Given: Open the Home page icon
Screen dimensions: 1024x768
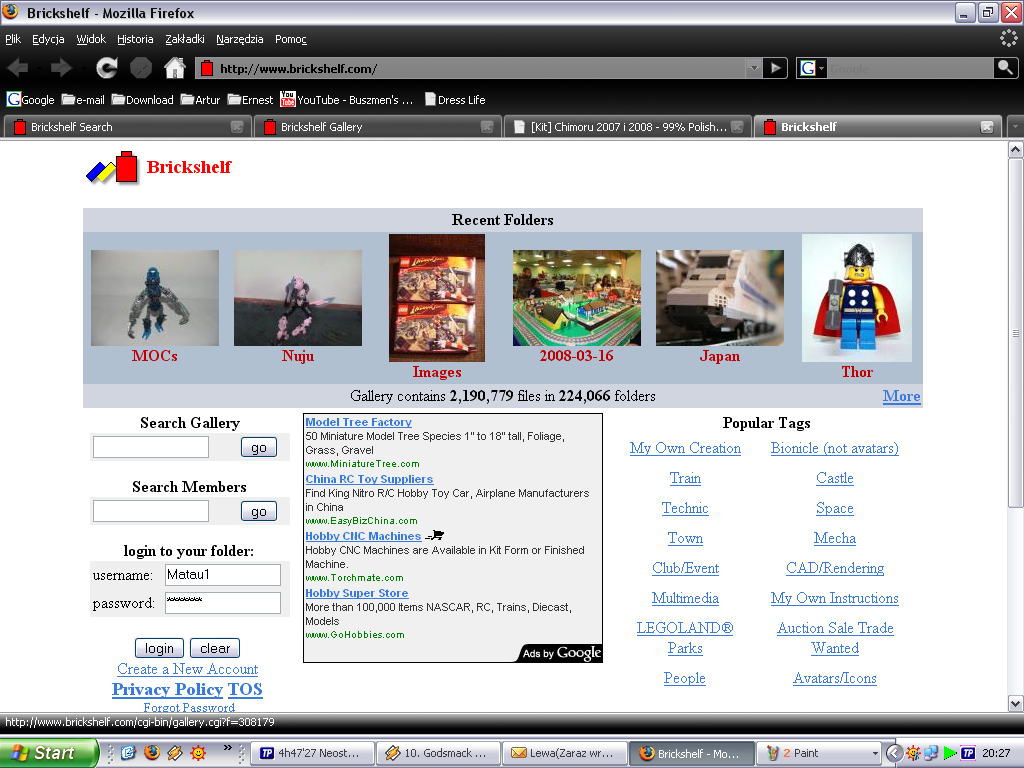Looking at the screenshot, I should click(174, 67).
